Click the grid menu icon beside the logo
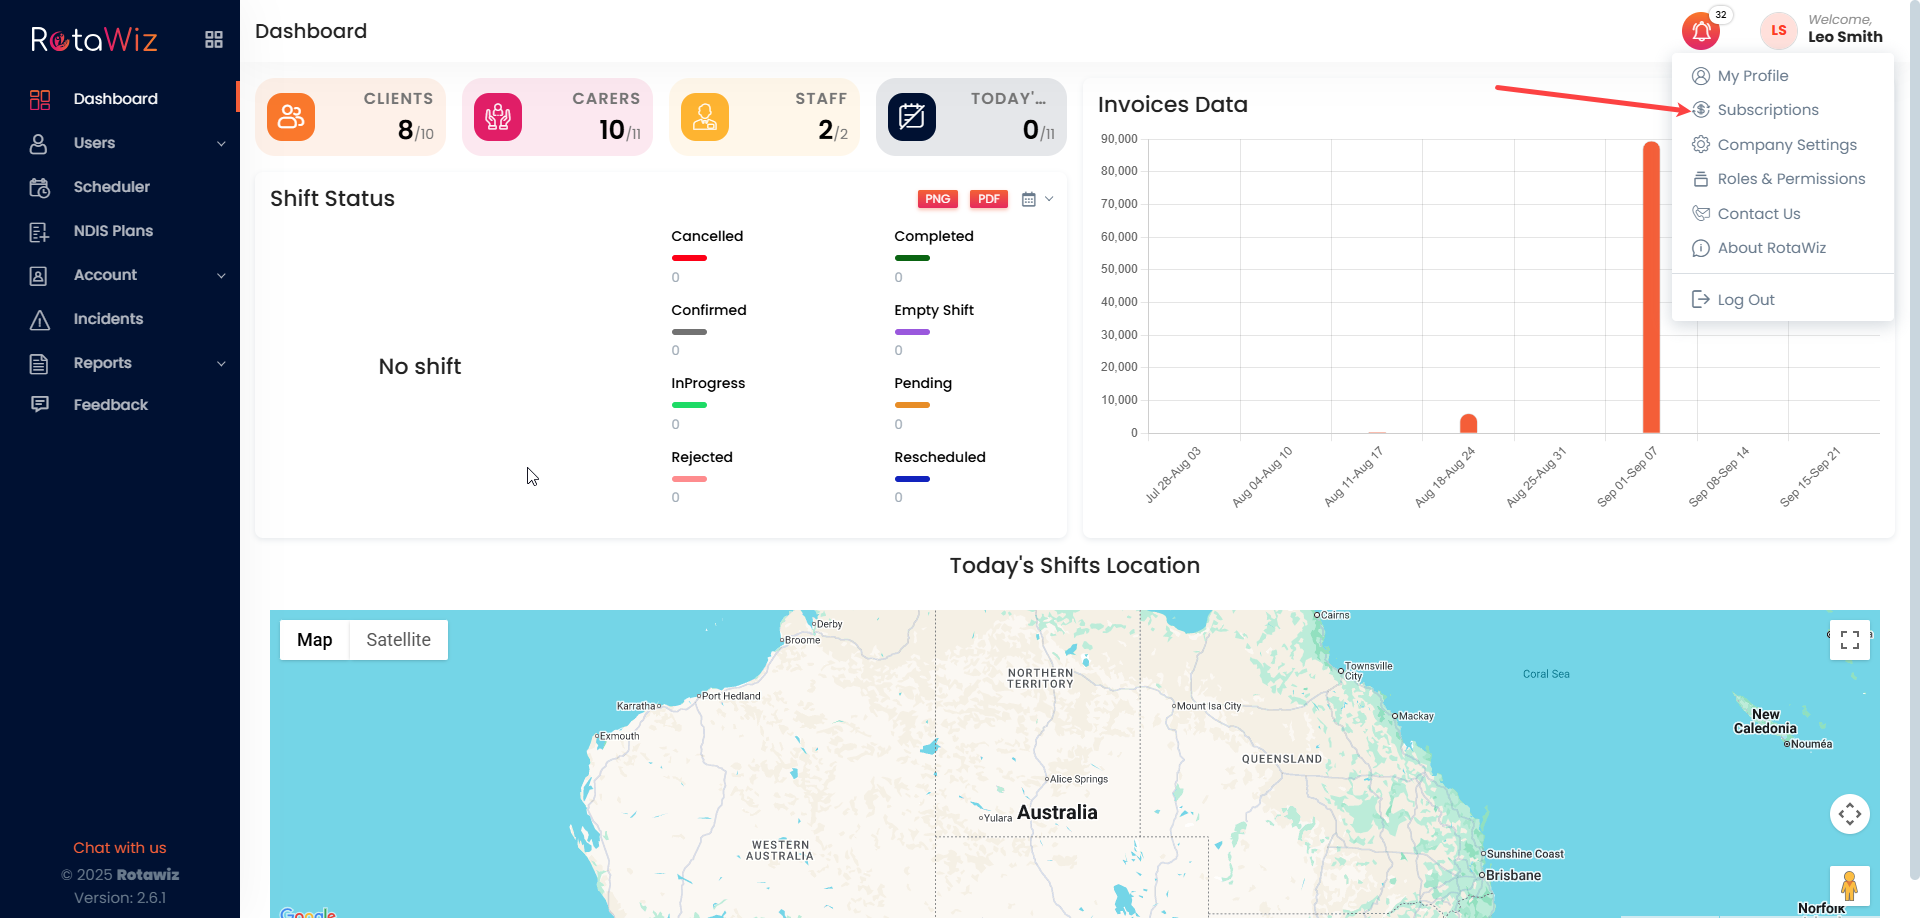1920x918 pixels. click(214, 40)
